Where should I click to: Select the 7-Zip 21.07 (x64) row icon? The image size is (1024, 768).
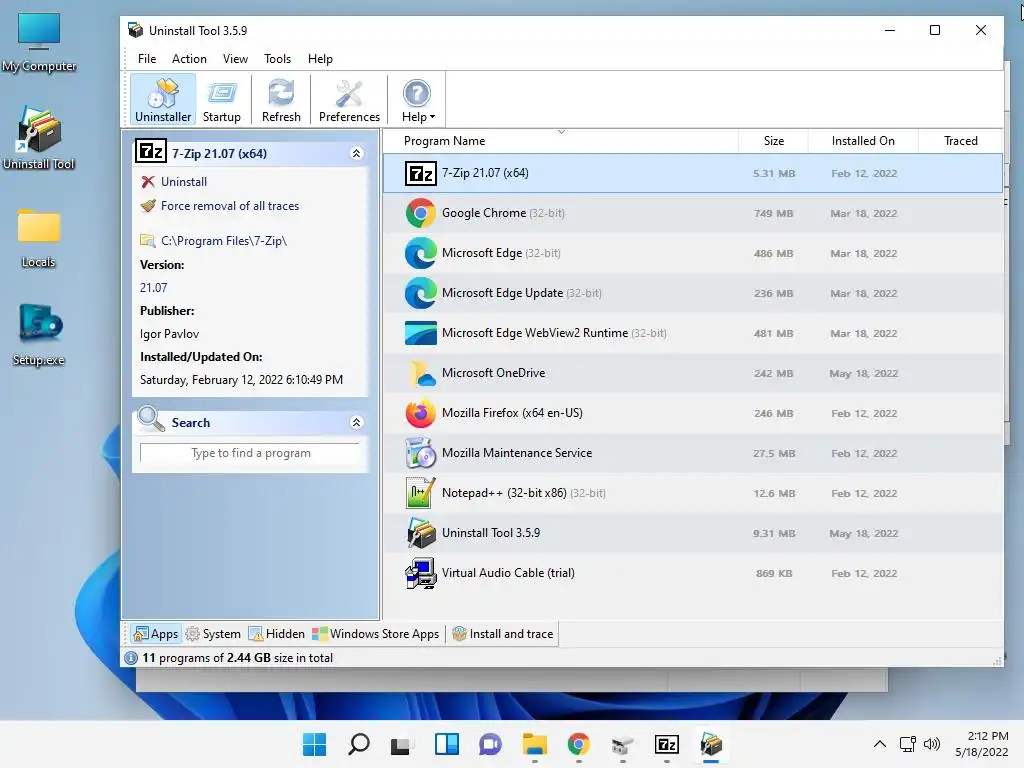(421, 173)
